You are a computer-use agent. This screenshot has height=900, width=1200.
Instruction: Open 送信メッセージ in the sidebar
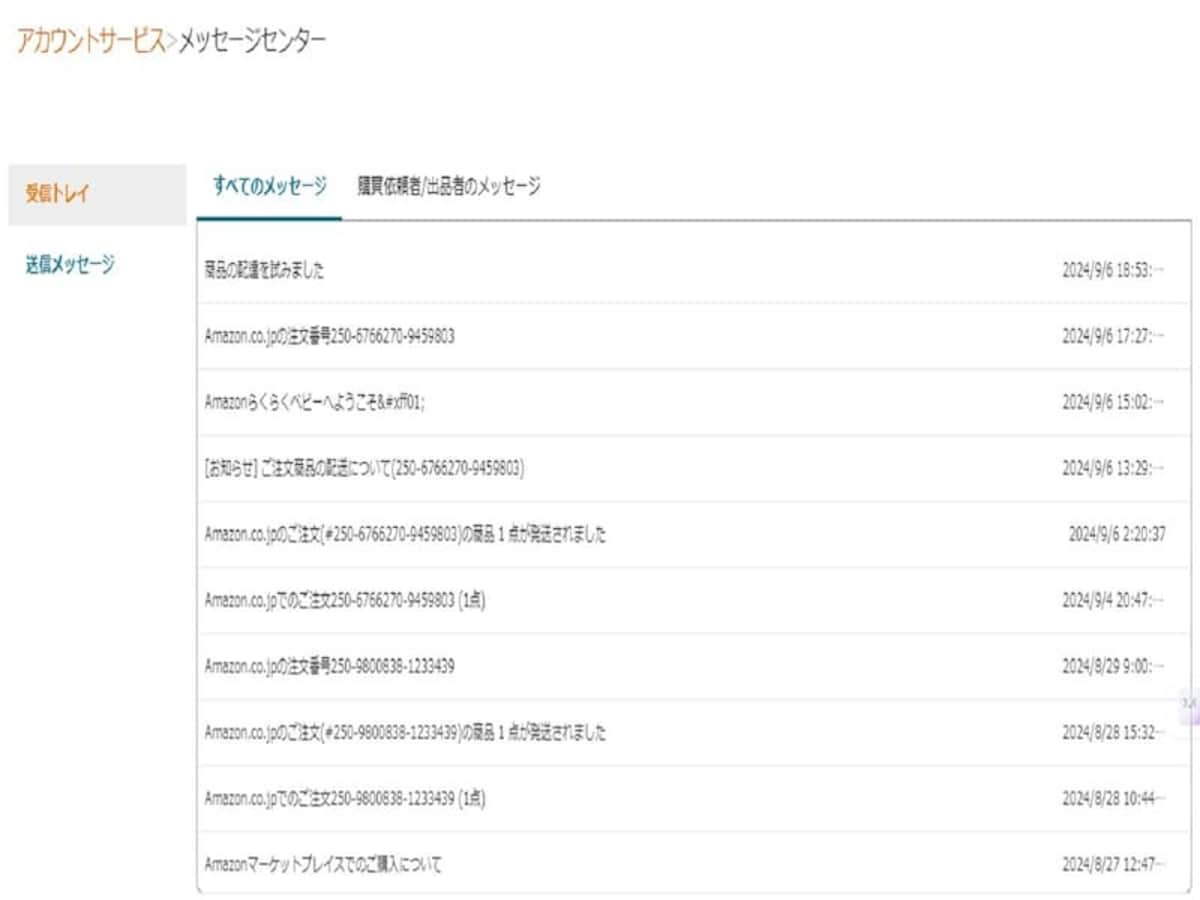point(70,265)
